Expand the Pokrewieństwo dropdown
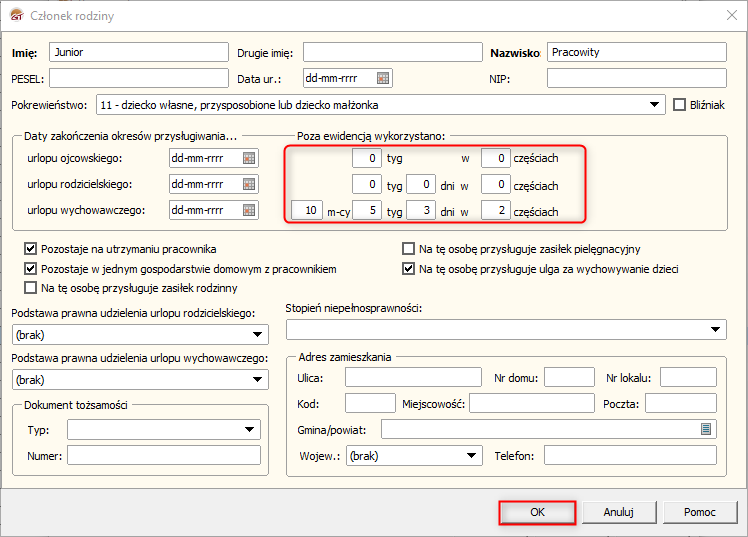748x537 pixels. coord(656,104)
